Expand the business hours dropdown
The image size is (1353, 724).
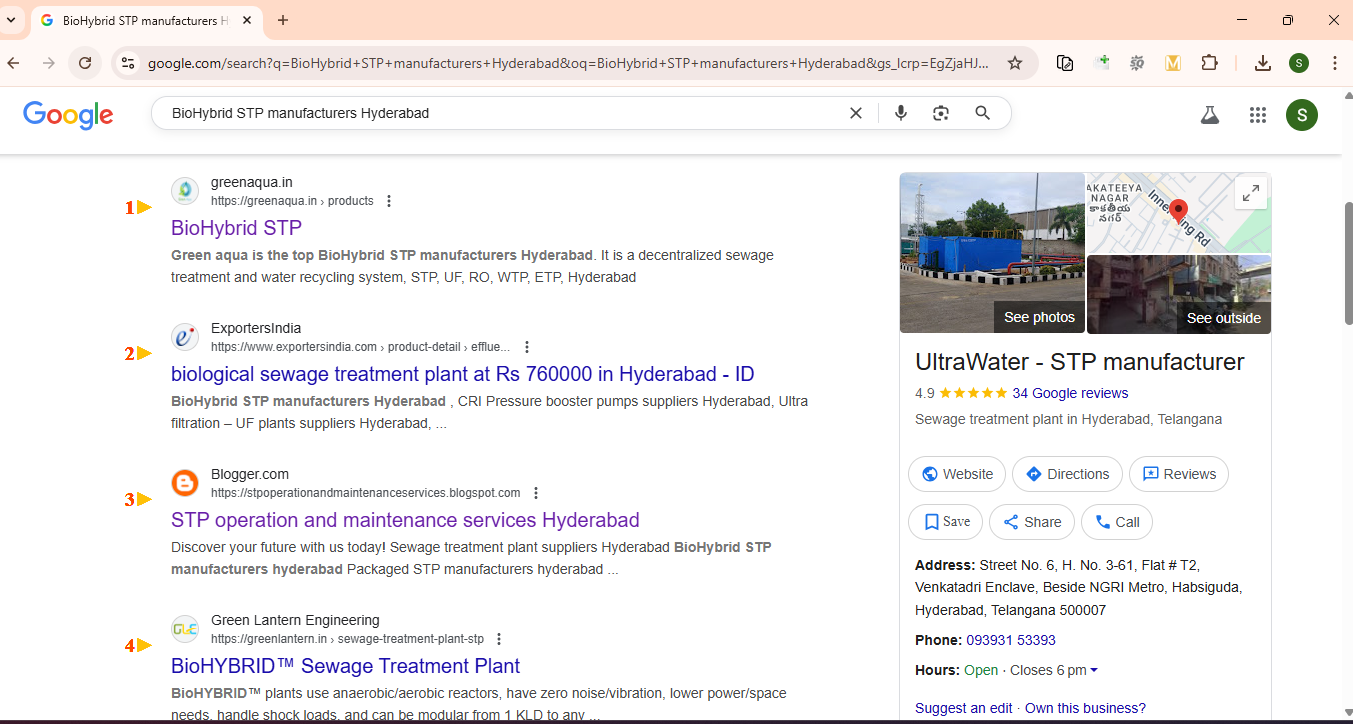tap(1094, 670)
